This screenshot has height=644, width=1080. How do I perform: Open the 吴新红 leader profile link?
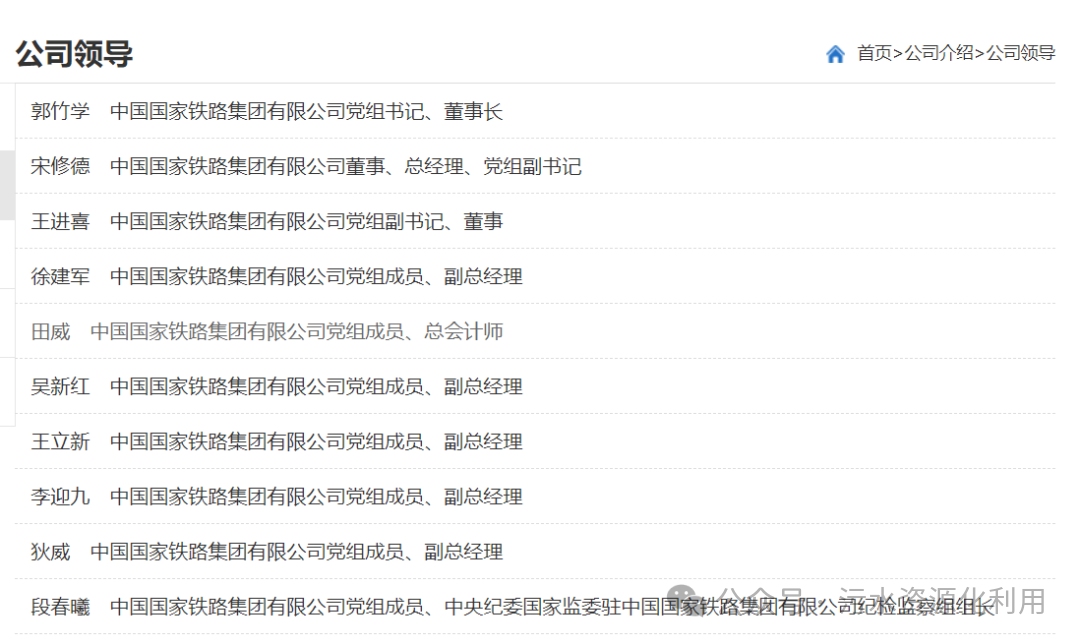276,386
